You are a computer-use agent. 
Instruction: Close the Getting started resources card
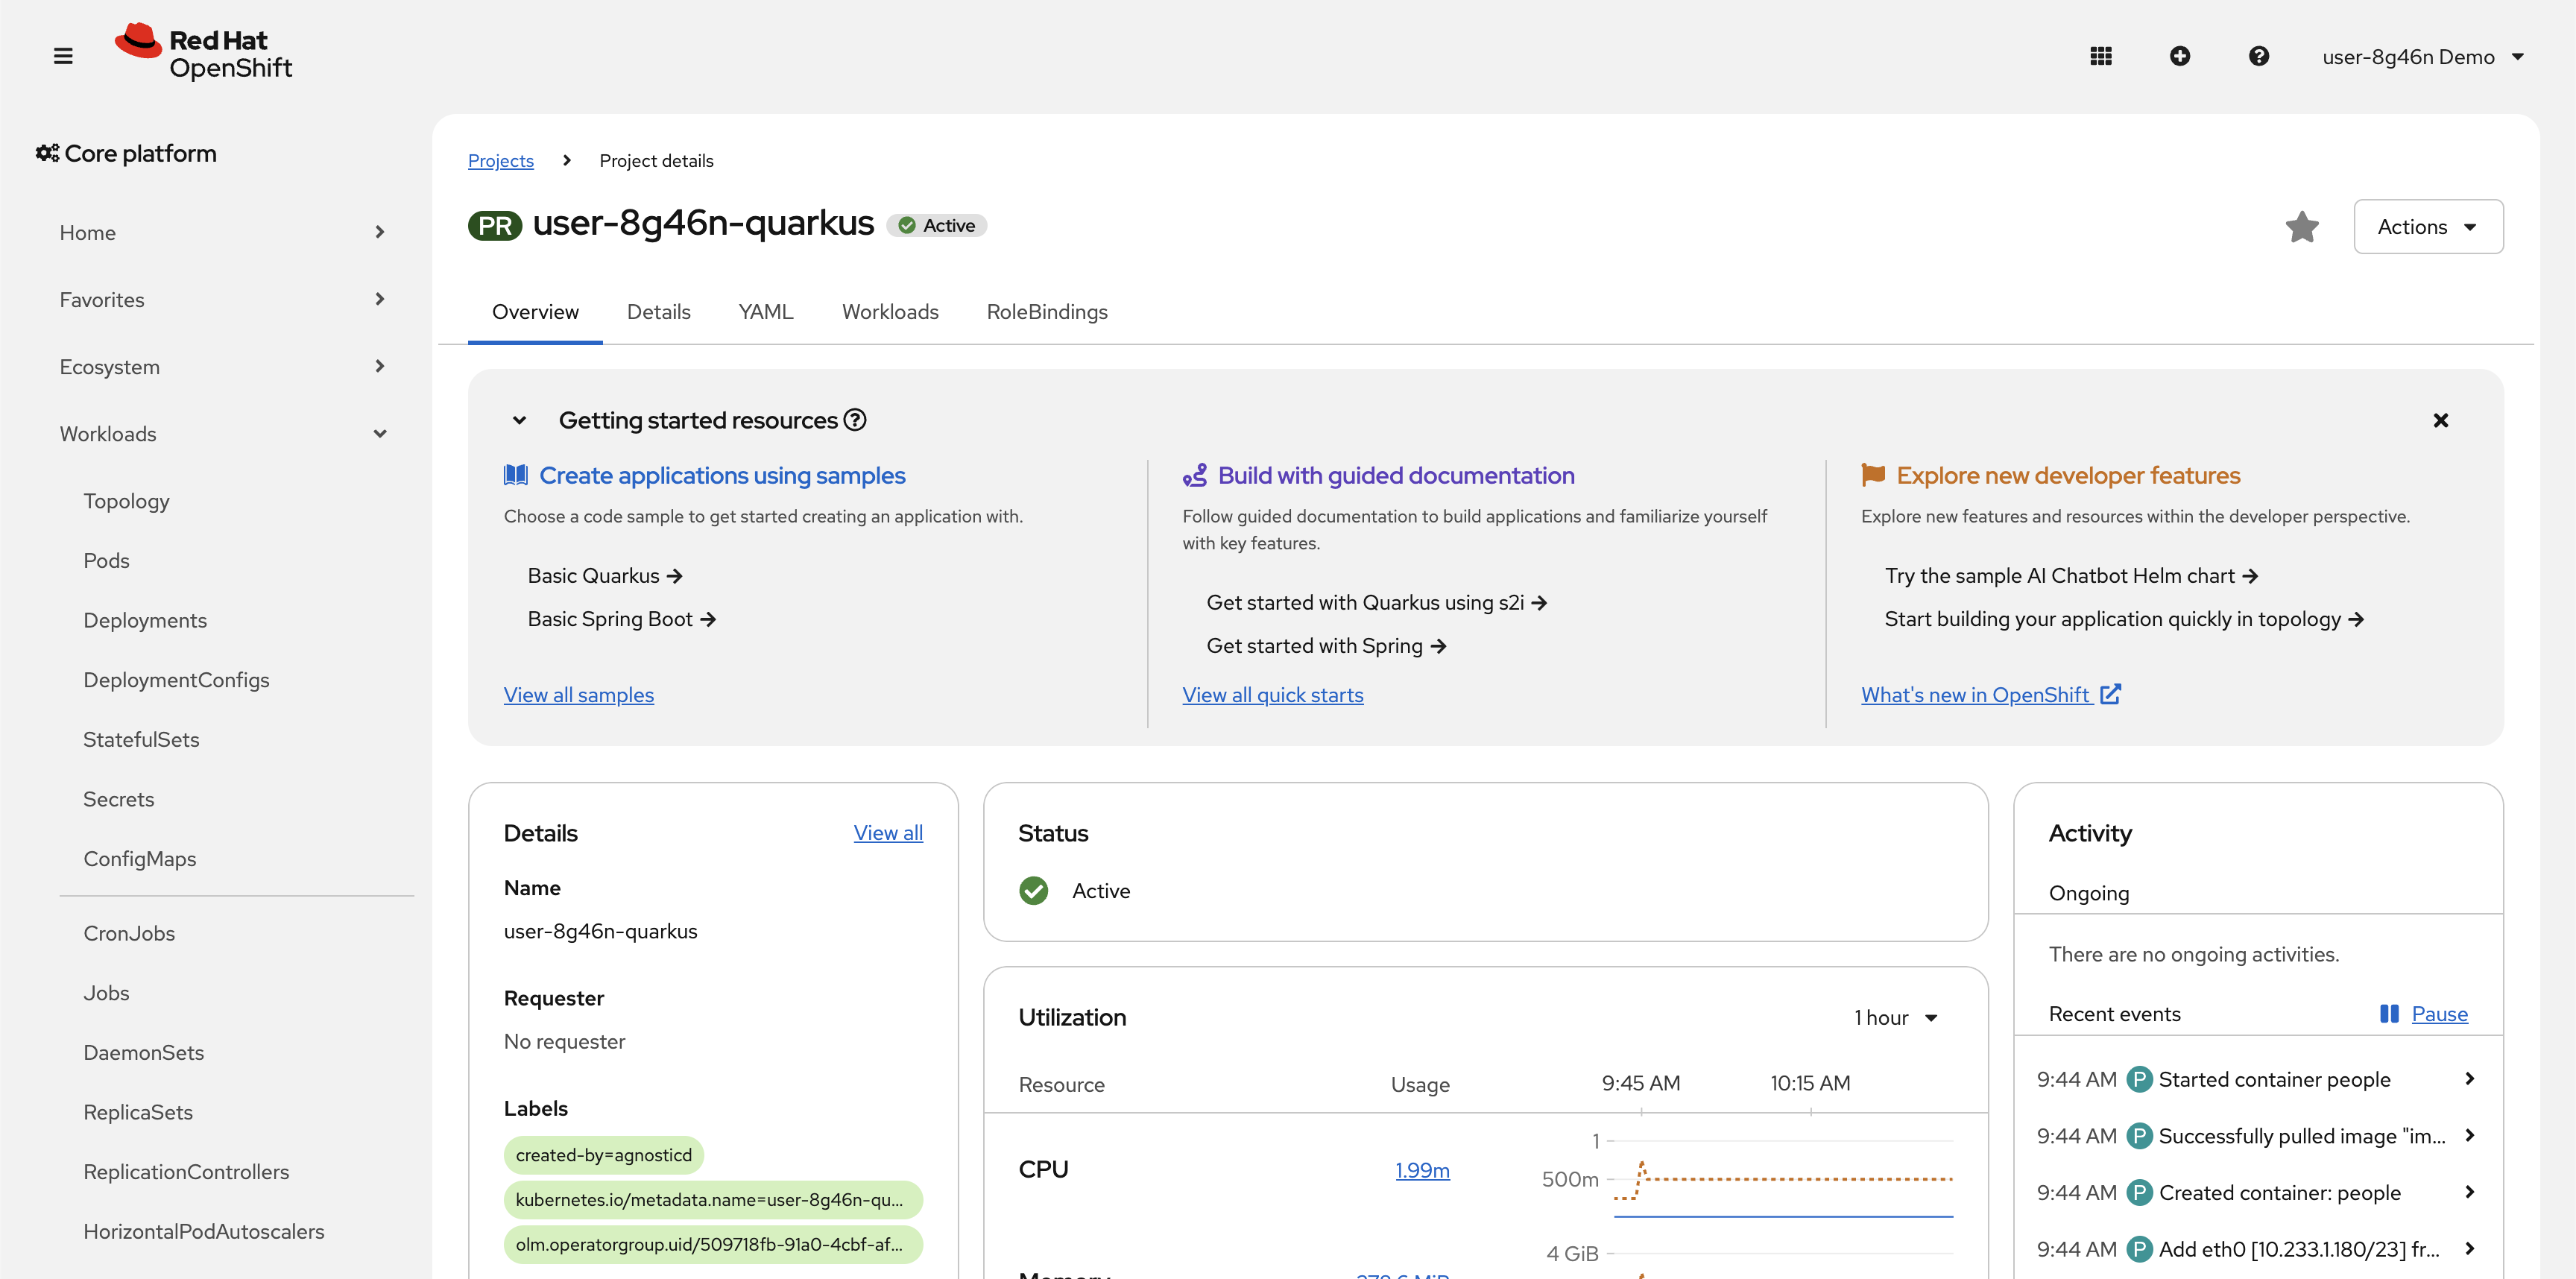2440,420
